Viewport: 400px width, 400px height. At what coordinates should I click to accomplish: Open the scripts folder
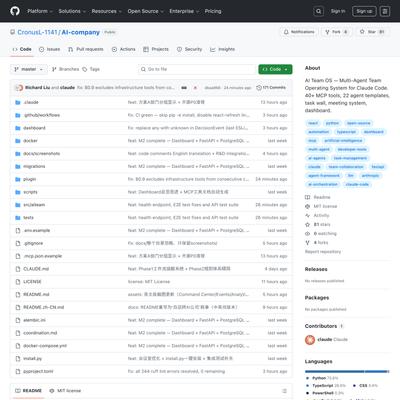tap(30, 192)
